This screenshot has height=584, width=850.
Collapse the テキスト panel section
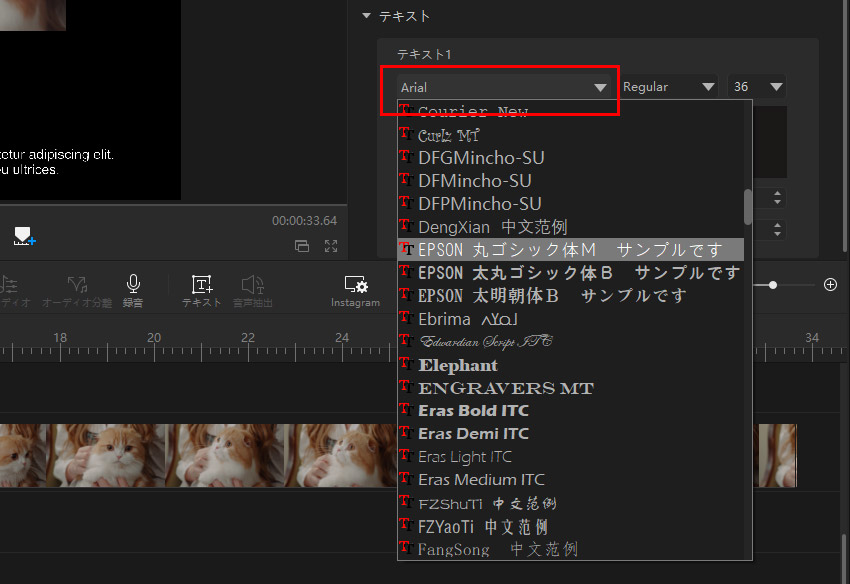point(366,16)
